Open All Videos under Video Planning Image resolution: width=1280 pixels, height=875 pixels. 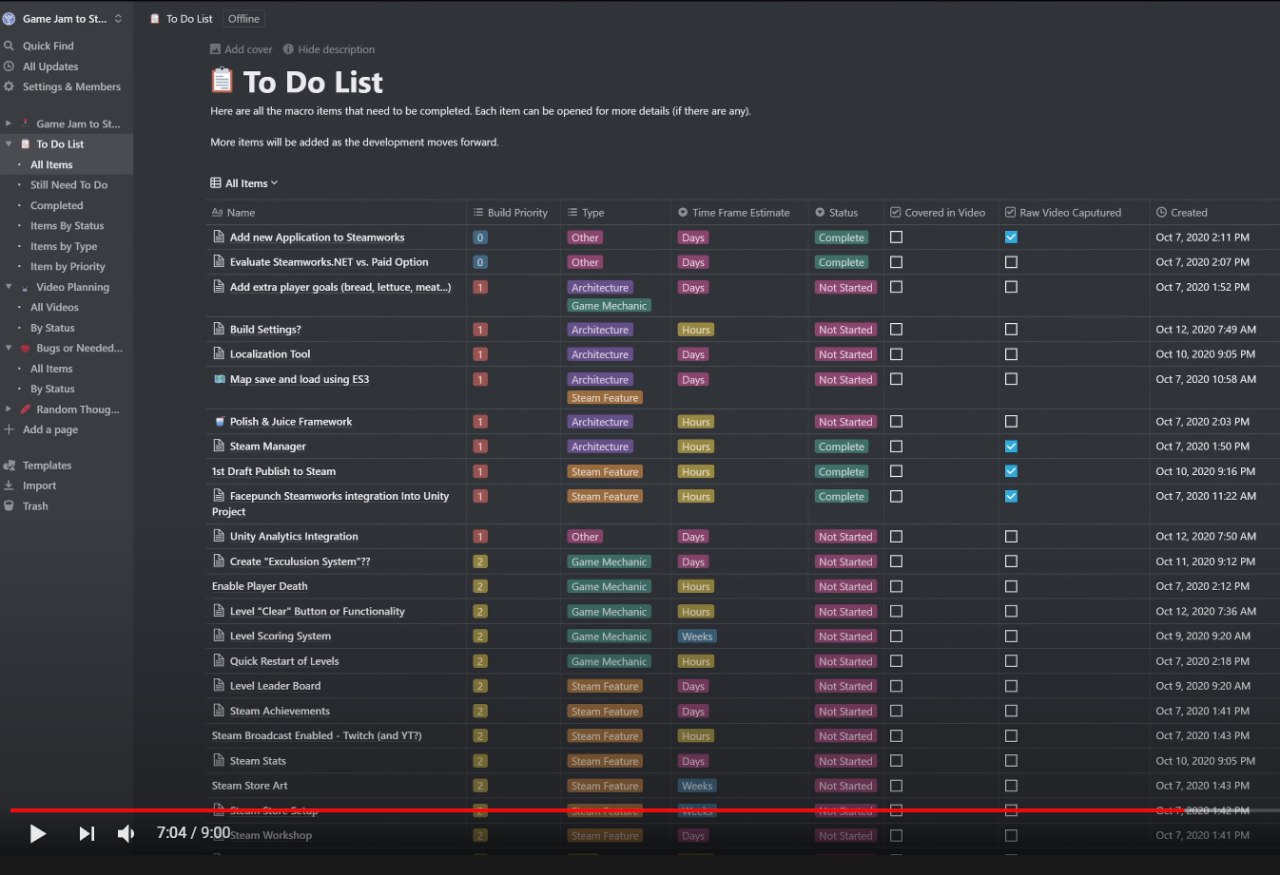coord(54,307)
